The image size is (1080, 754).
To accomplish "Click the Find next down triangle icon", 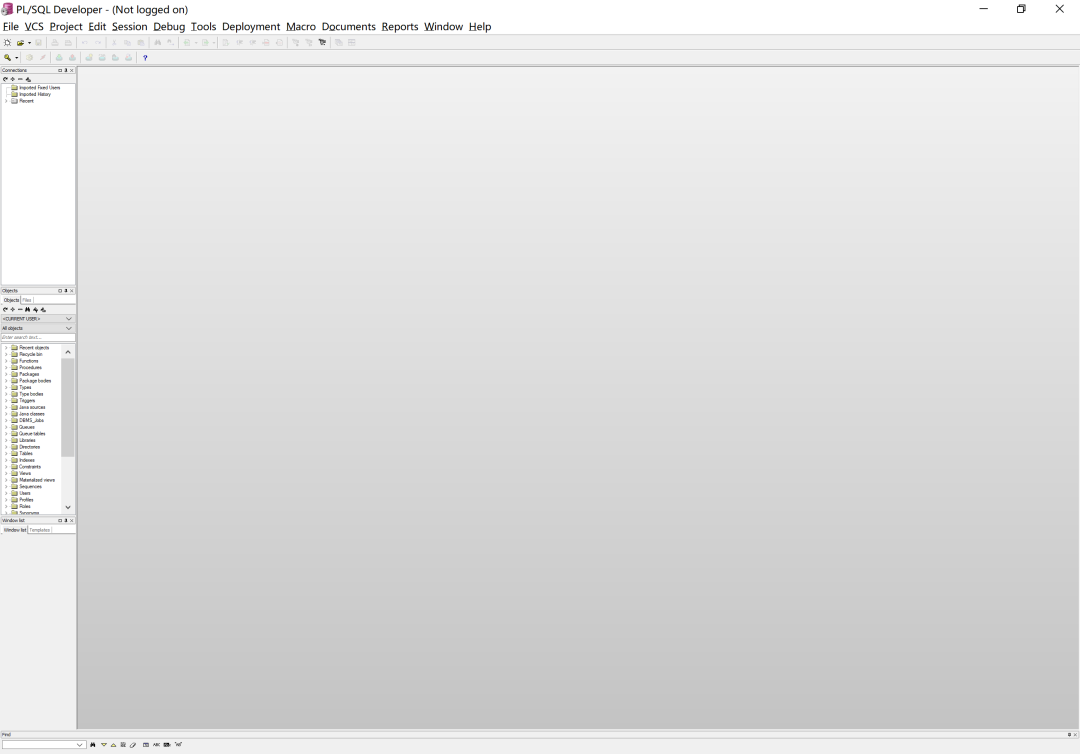I will [x=104, y=744].
